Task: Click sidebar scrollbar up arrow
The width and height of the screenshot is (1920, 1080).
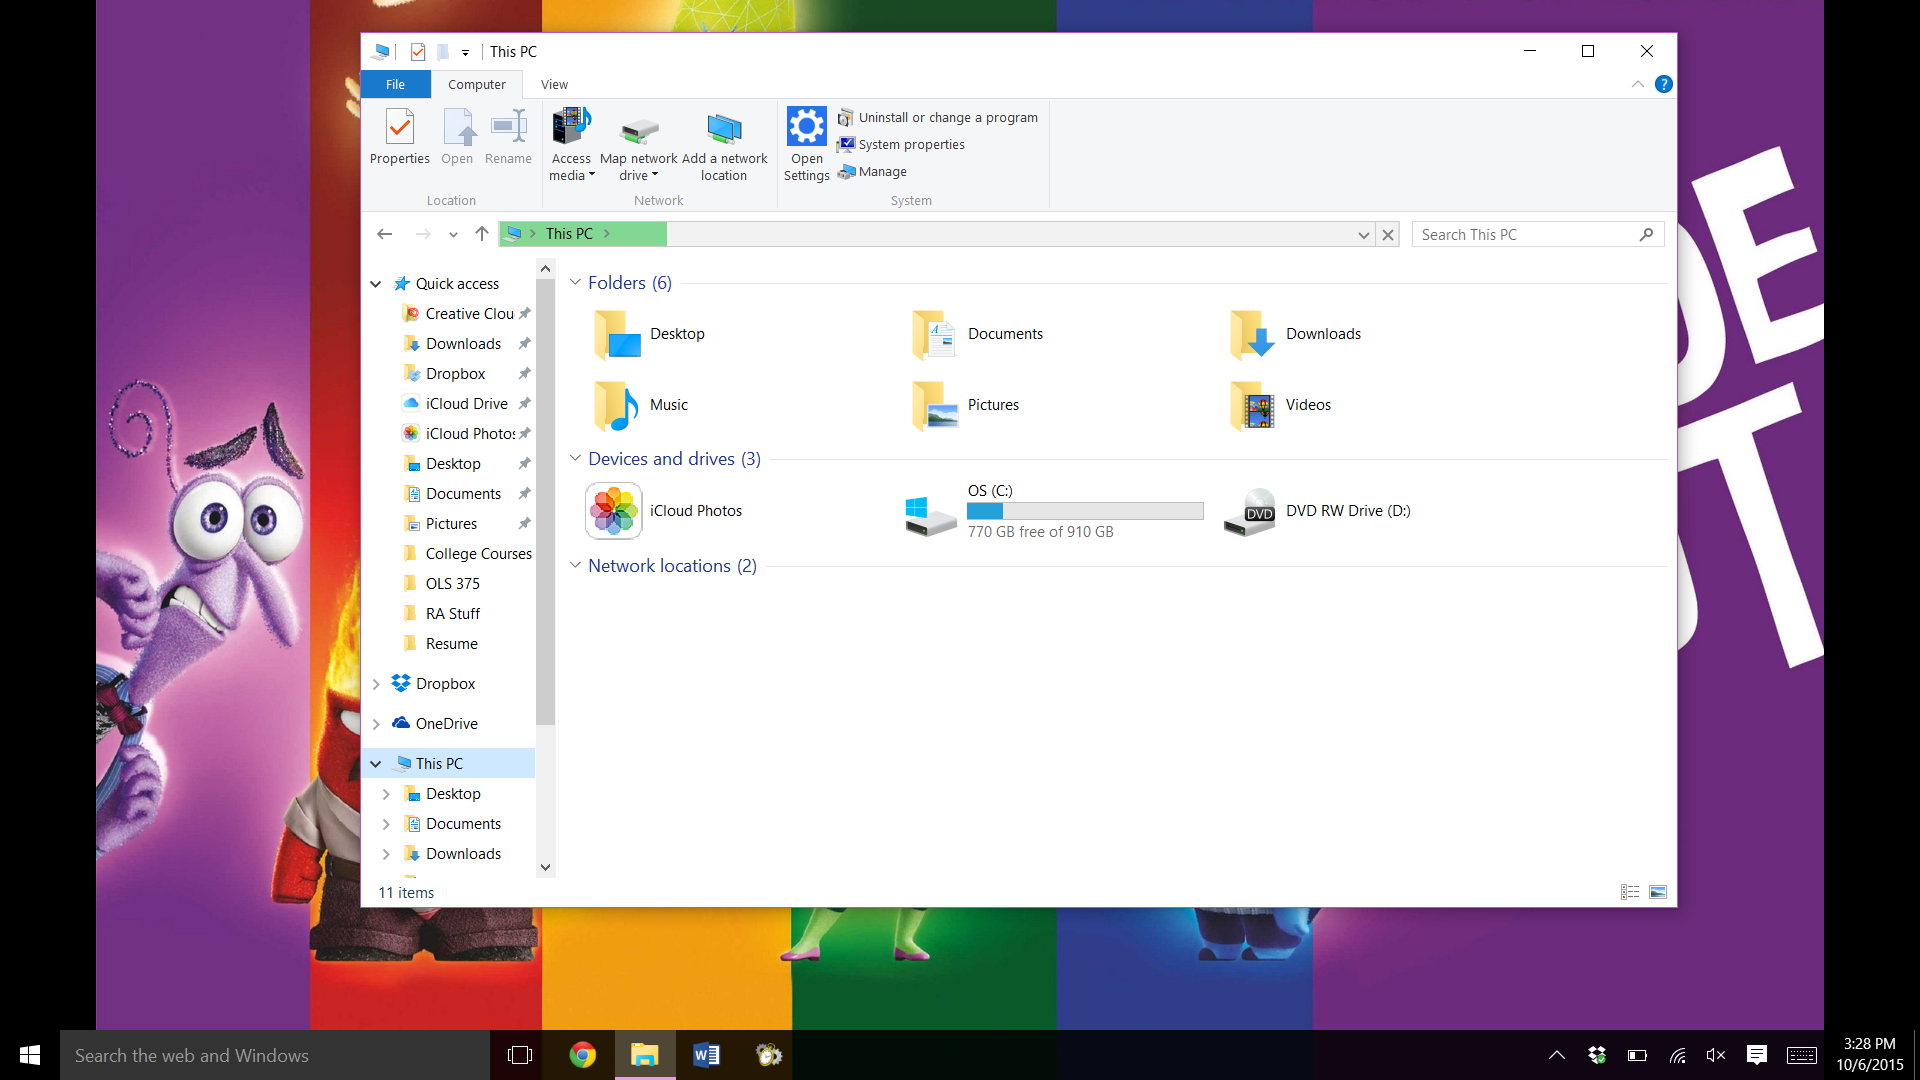Action: pos(545,269)
